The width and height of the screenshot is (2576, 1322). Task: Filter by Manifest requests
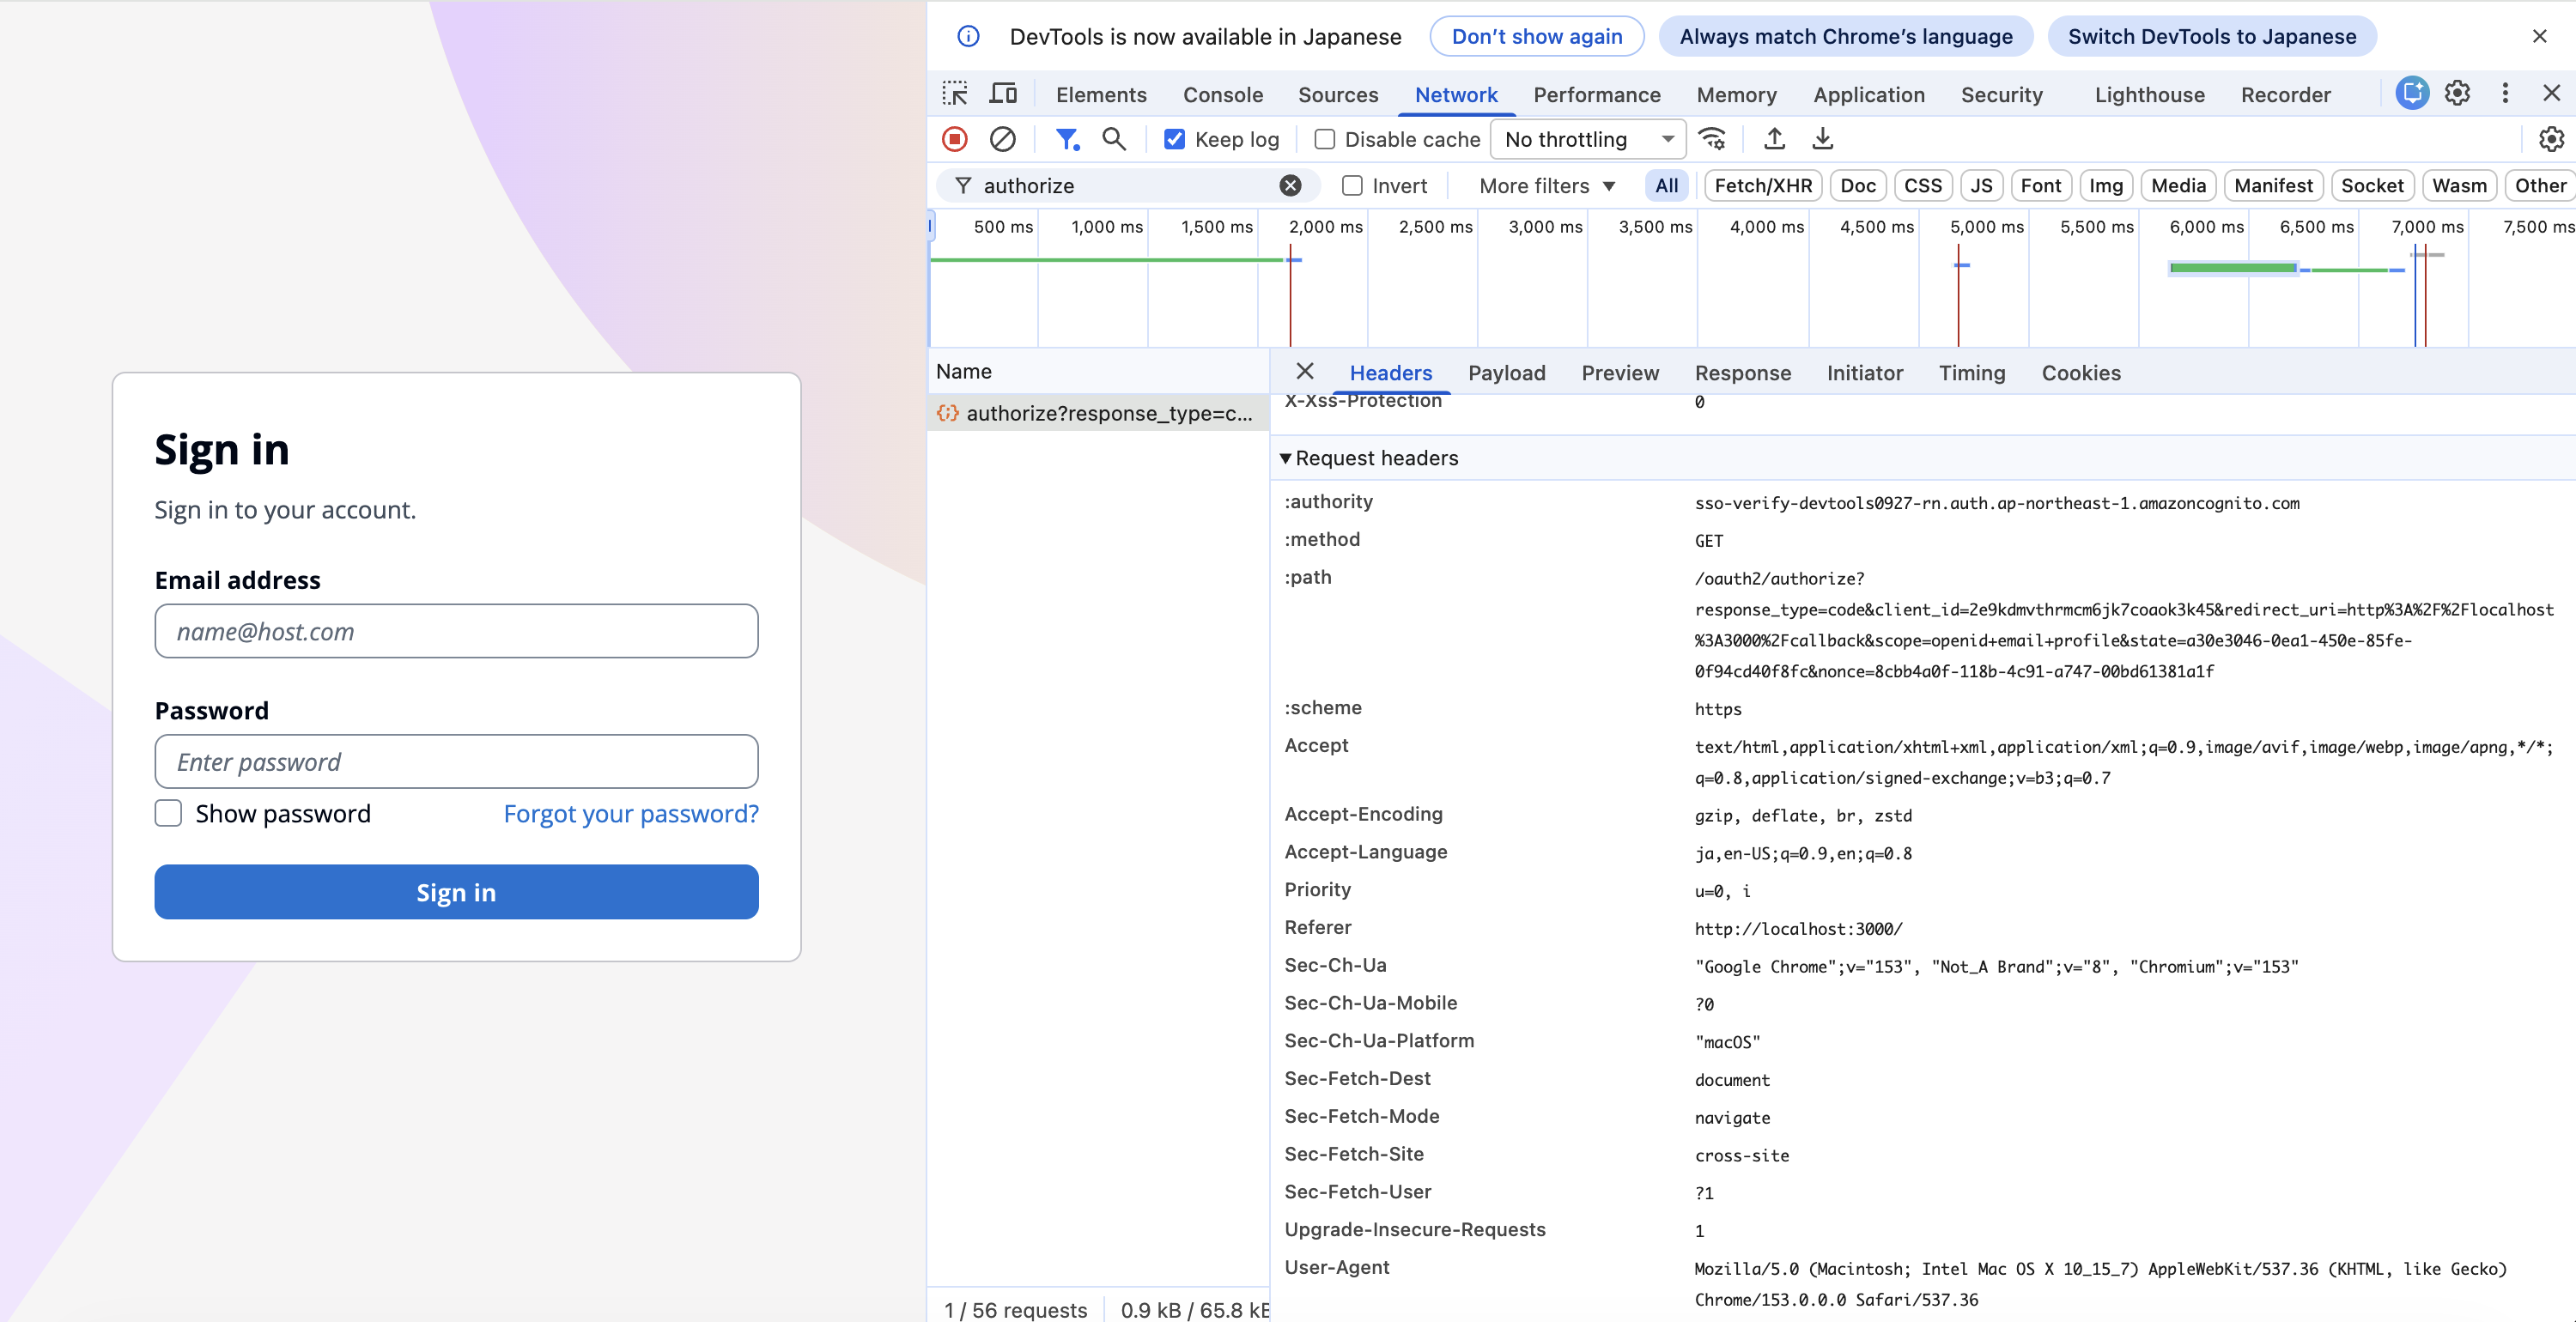(x=2273, y=185)
